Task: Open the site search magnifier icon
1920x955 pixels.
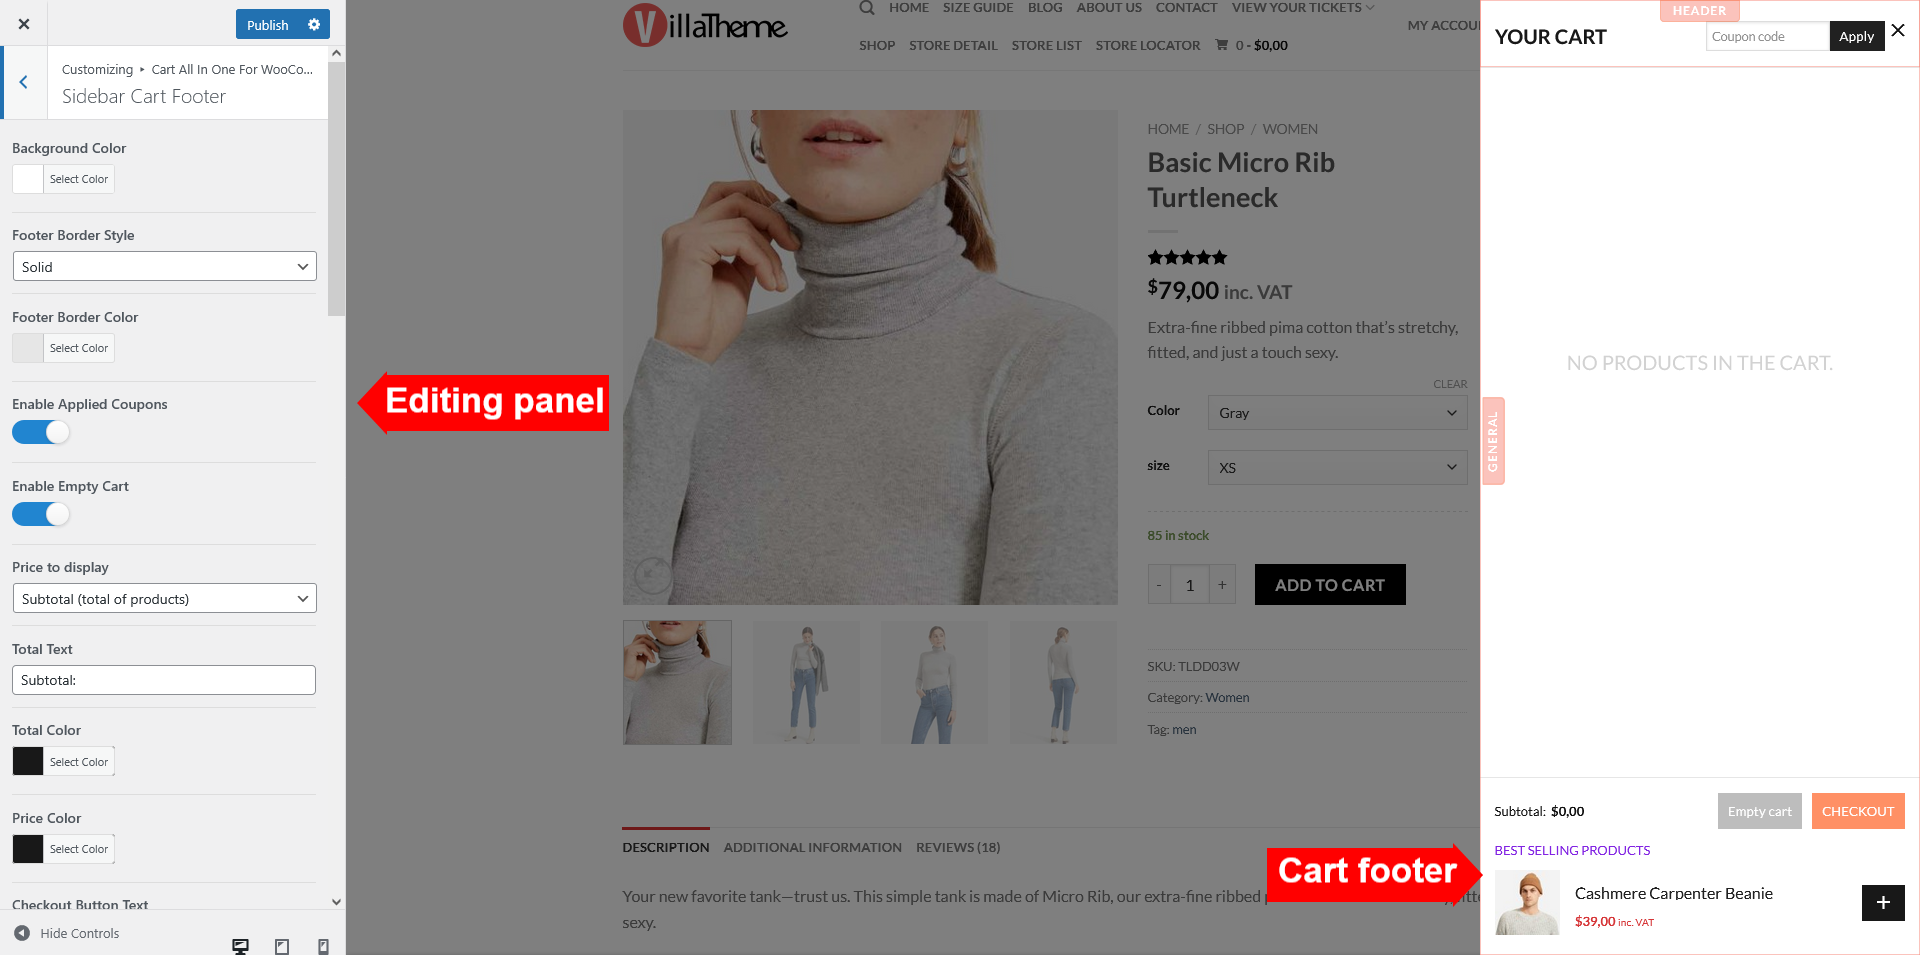Action: [867, 8]
